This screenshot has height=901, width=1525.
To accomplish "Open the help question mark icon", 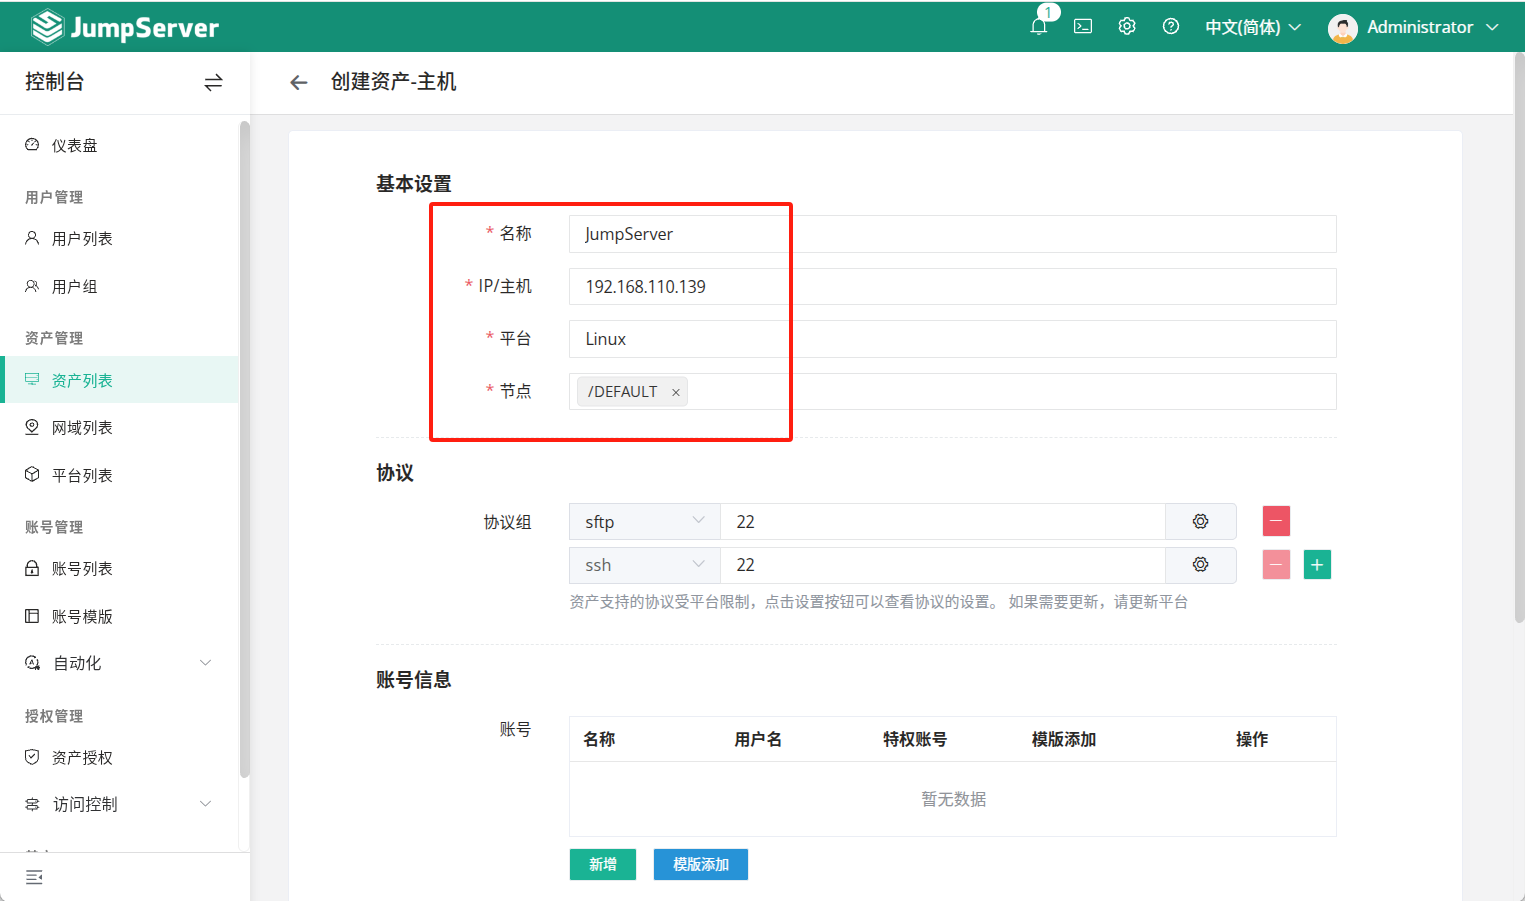I will [1171, 27].
